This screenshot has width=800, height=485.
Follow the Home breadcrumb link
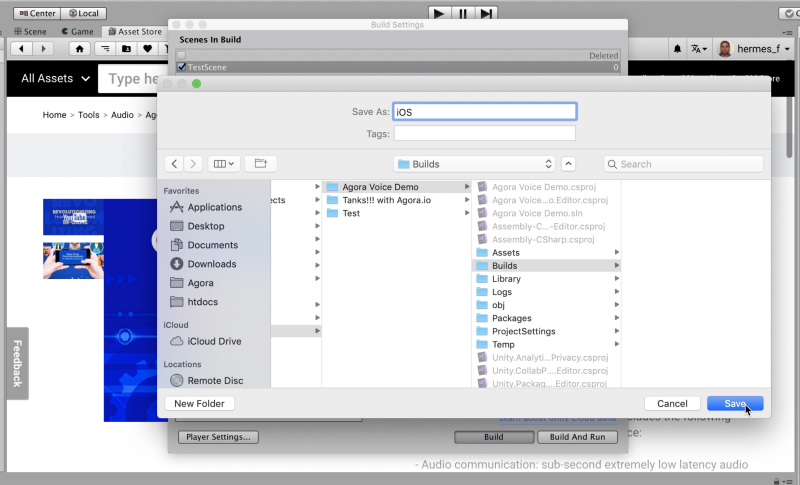click(54, 115)
